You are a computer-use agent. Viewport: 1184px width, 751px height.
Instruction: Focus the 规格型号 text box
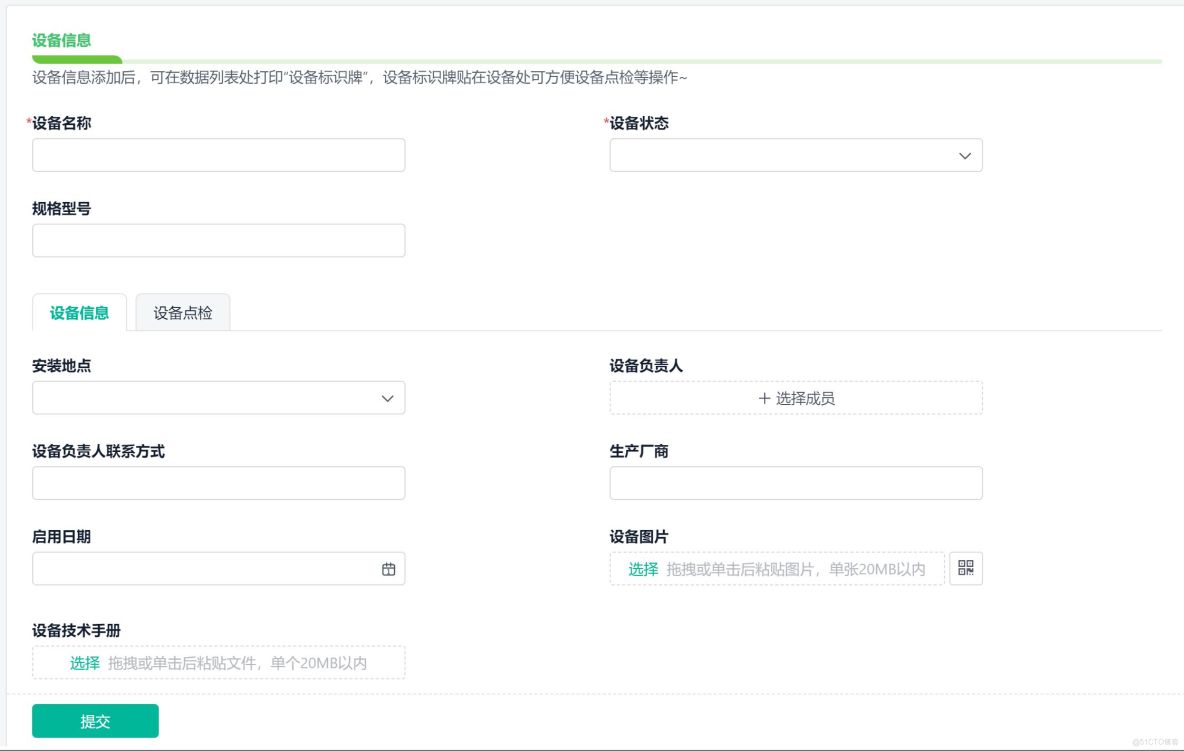tap(218, 240)
